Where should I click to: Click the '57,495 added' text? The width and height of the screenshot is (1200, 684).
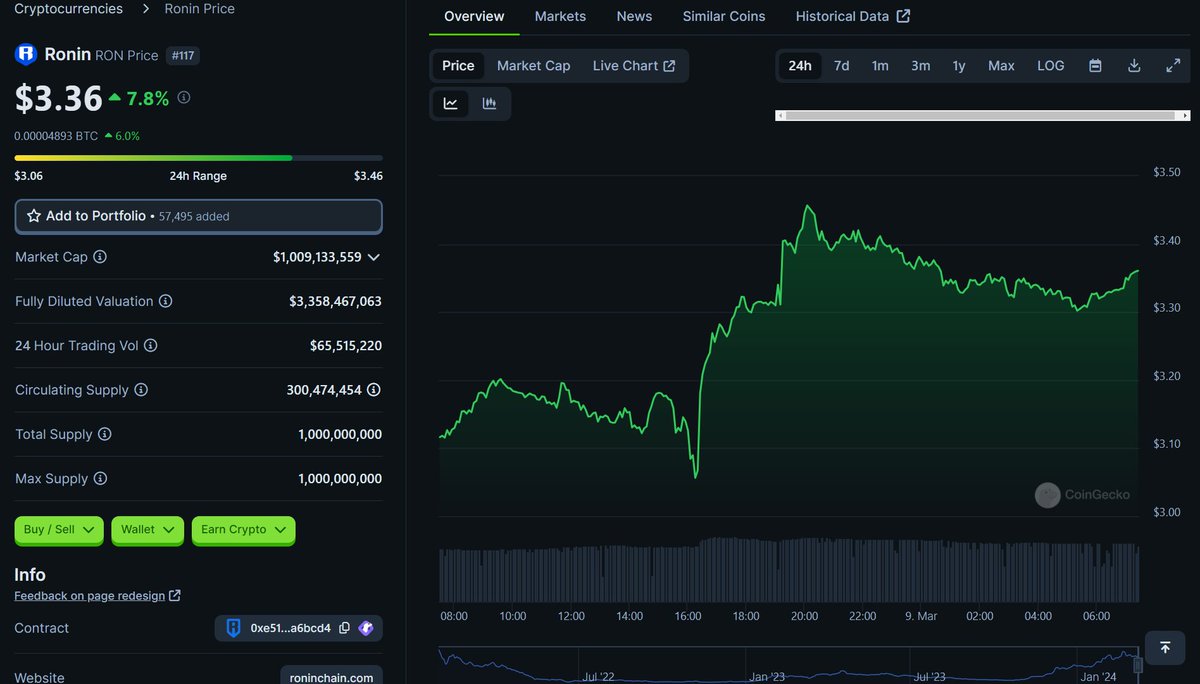(x=194, y=216)
